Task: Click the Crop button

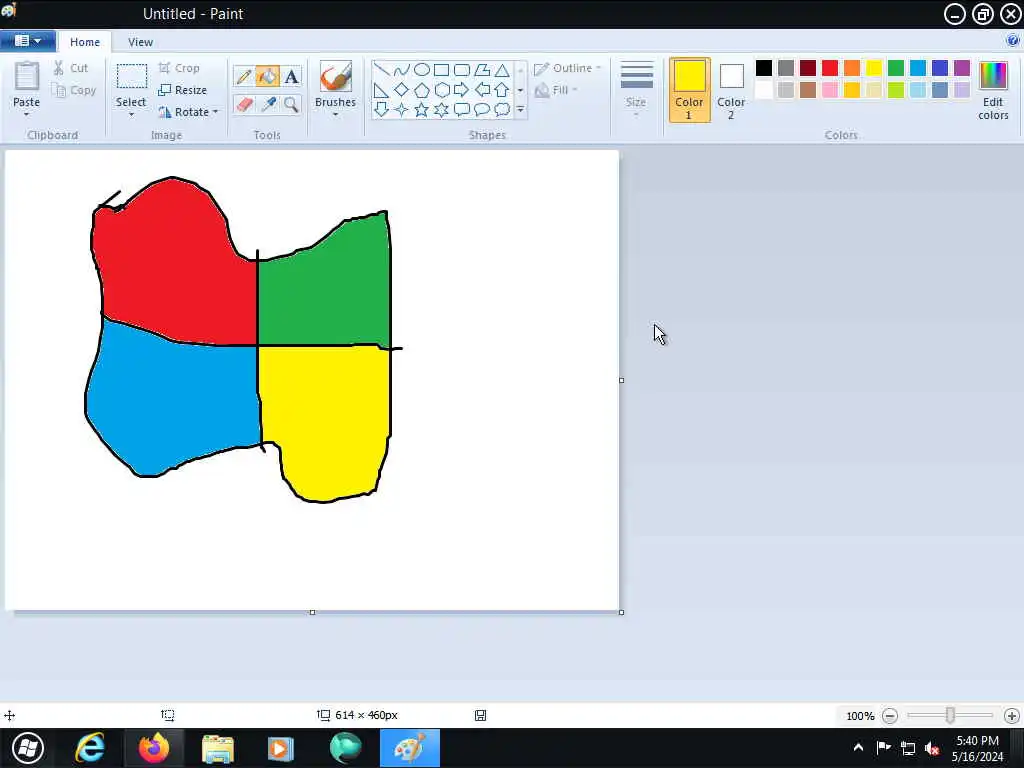Action: click(x=179, y=68)
